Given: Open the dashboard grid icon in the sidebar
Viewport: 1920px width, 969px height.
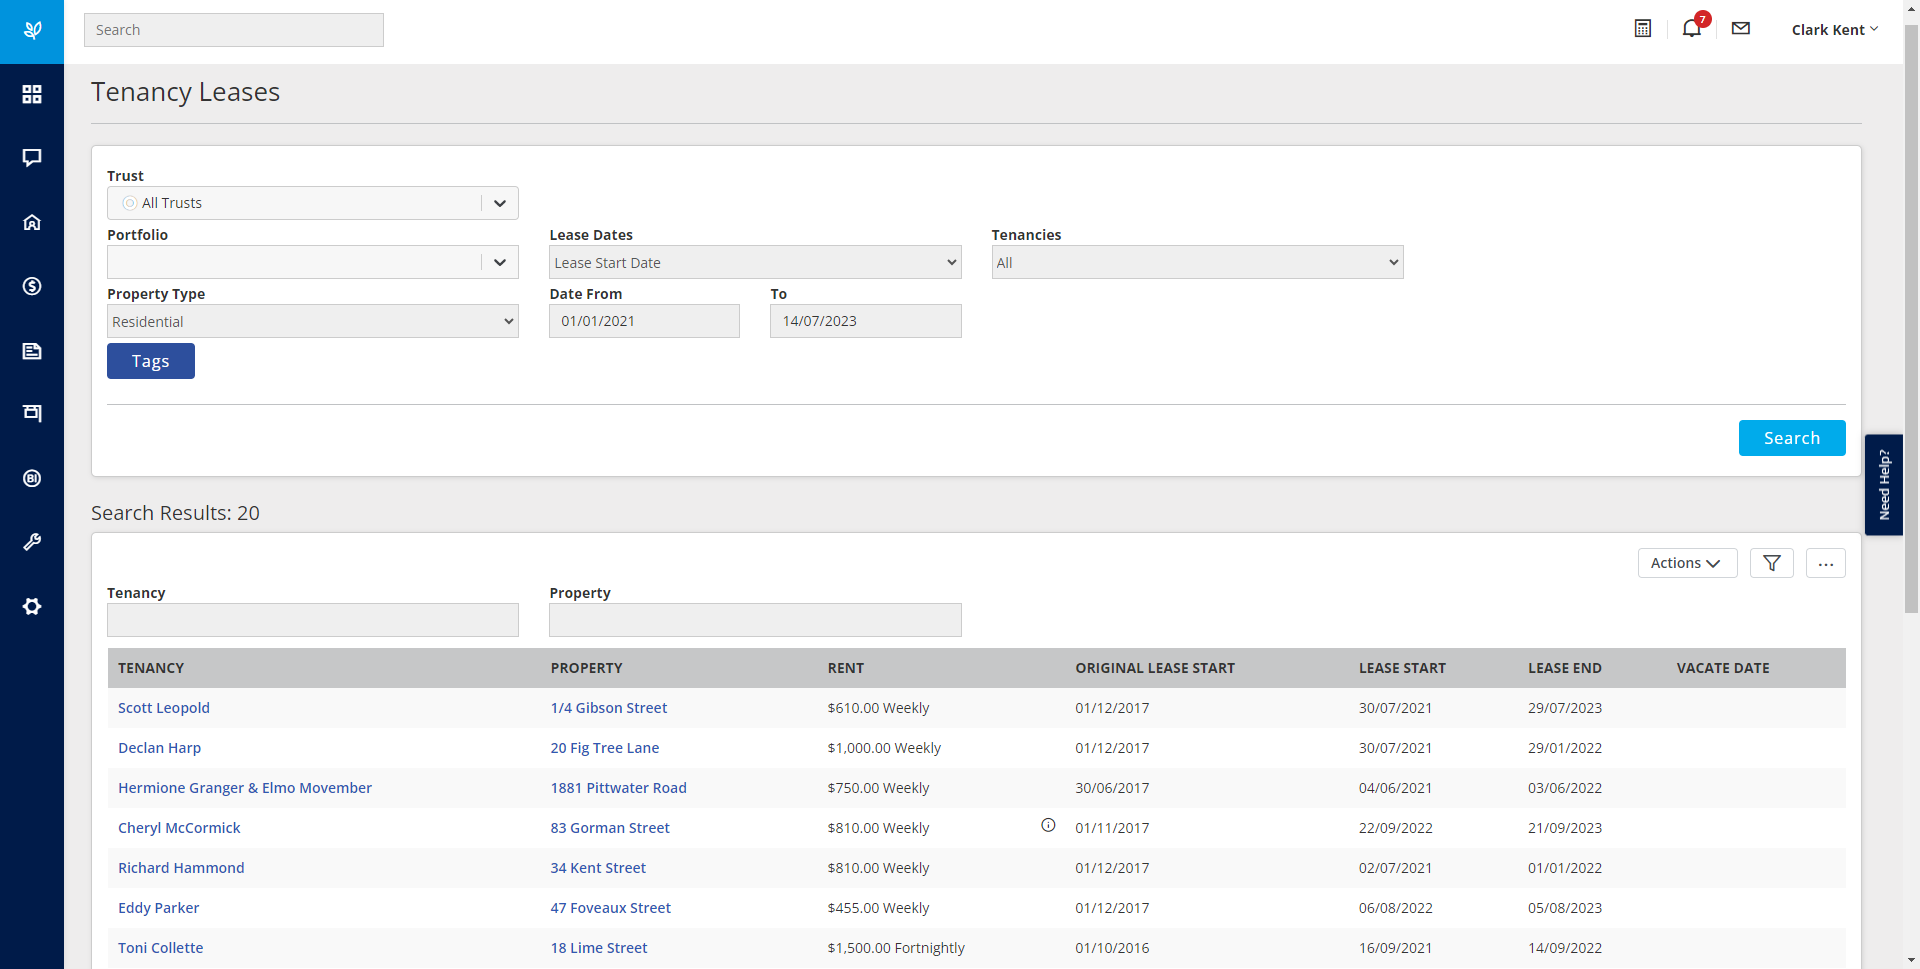Looking at the screenshot, I should [x=32, y=94].
